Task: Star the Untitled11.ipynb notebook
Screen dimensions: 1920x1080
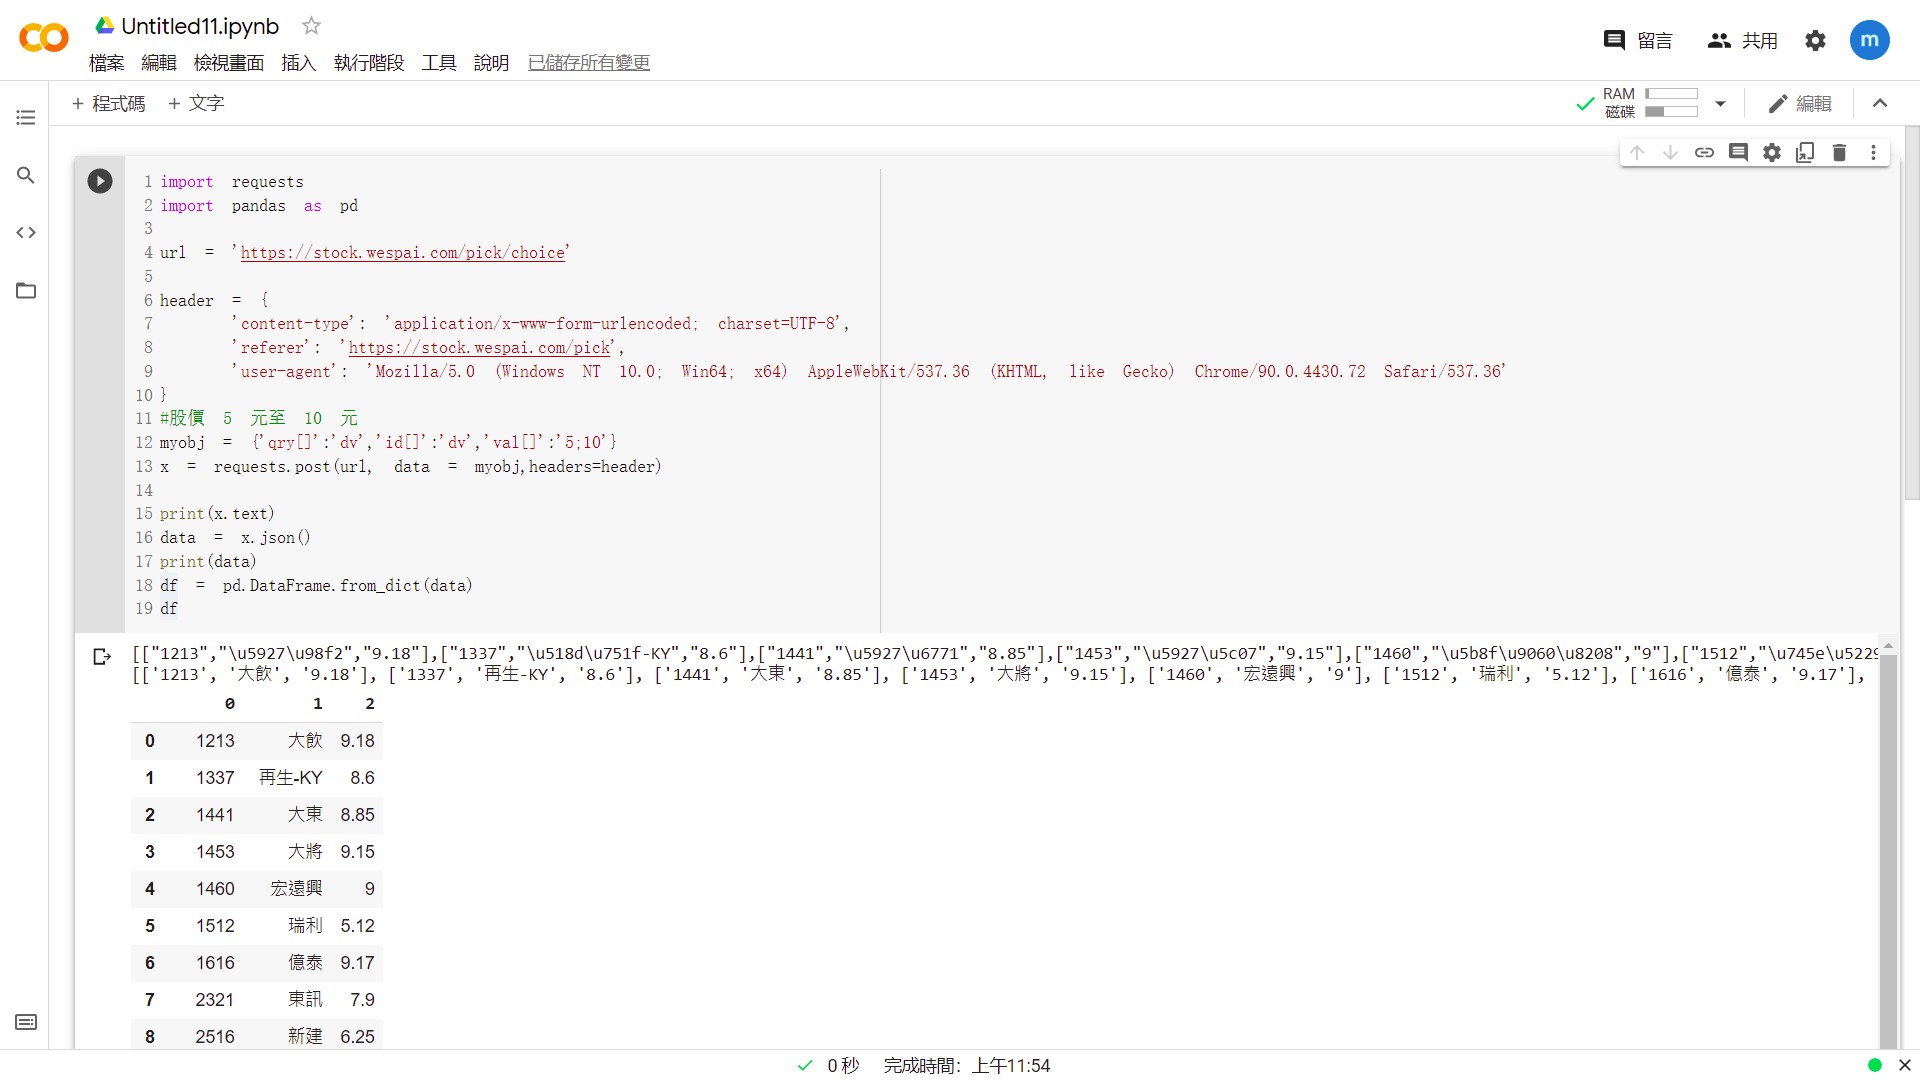Action: [312, 26]
